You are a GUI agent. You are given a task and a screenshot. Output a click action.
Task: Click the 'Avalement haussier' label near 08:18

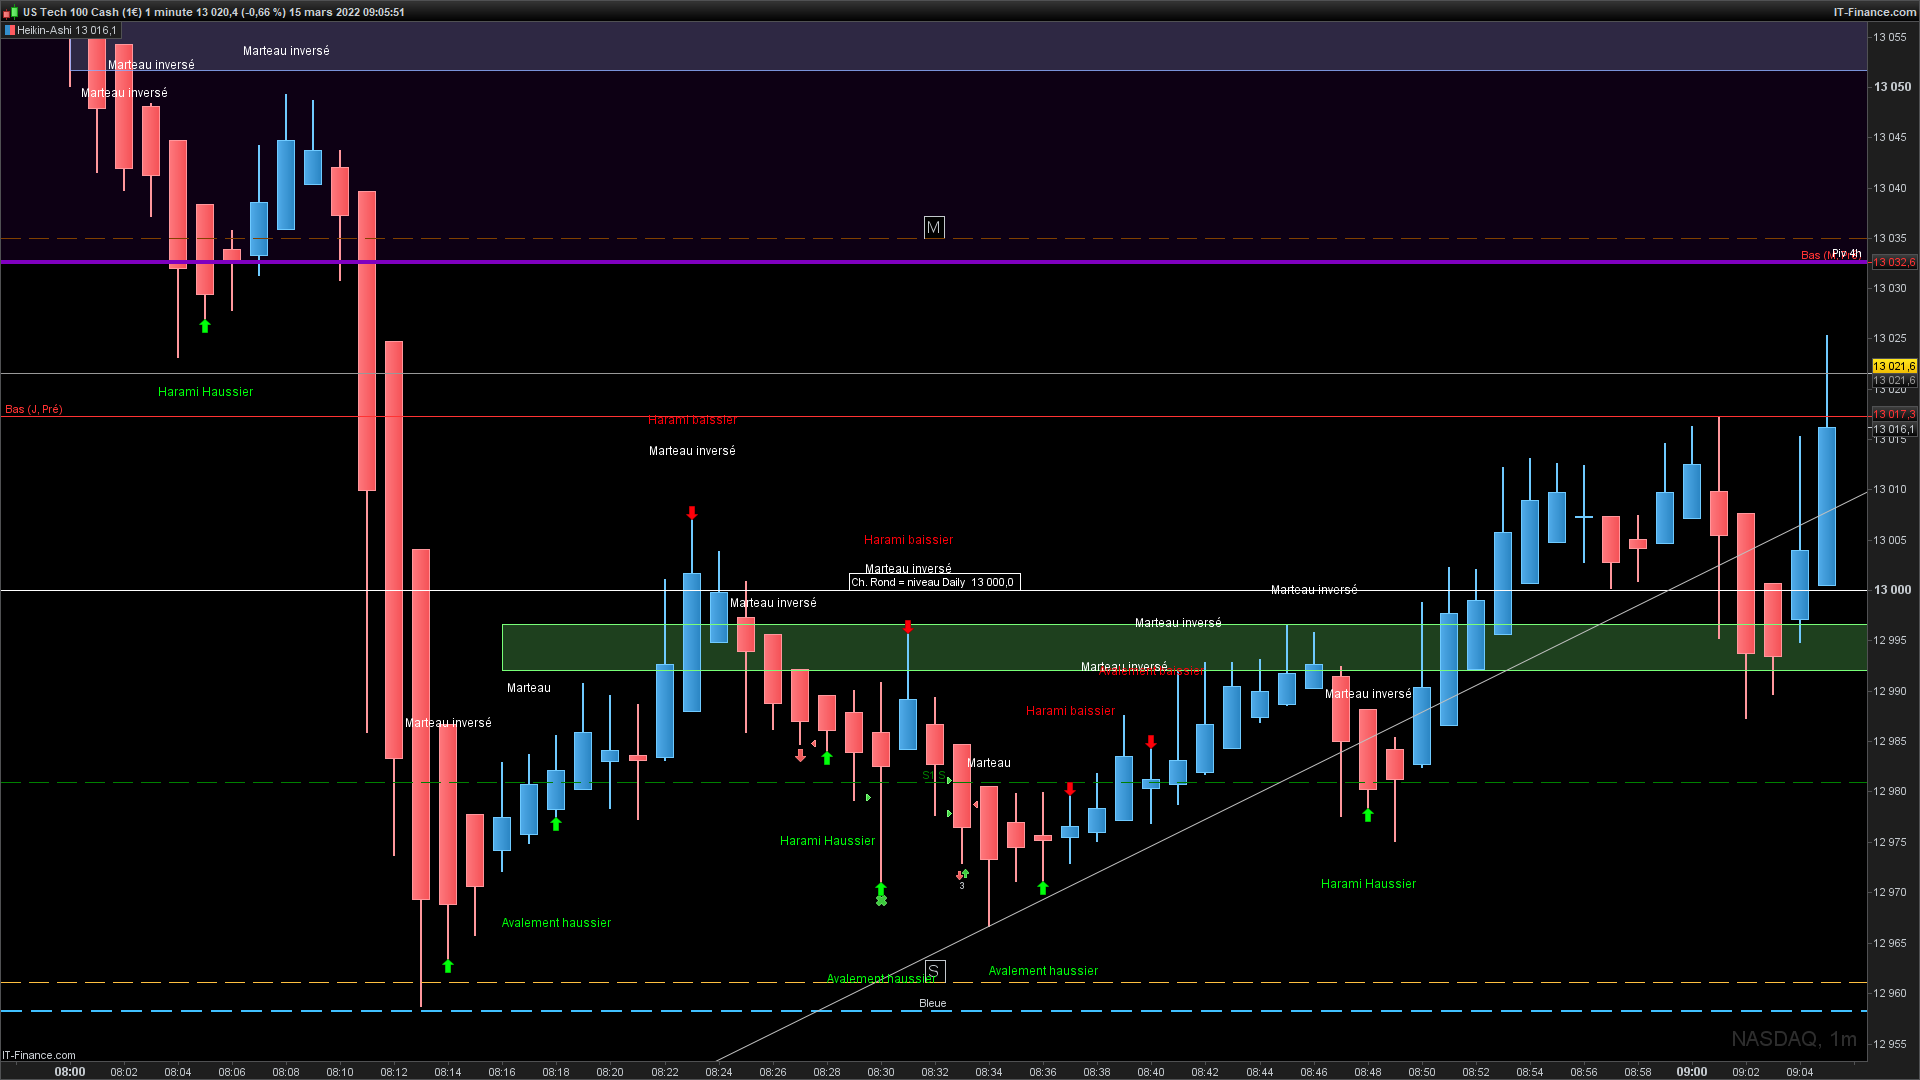(556, 923)
